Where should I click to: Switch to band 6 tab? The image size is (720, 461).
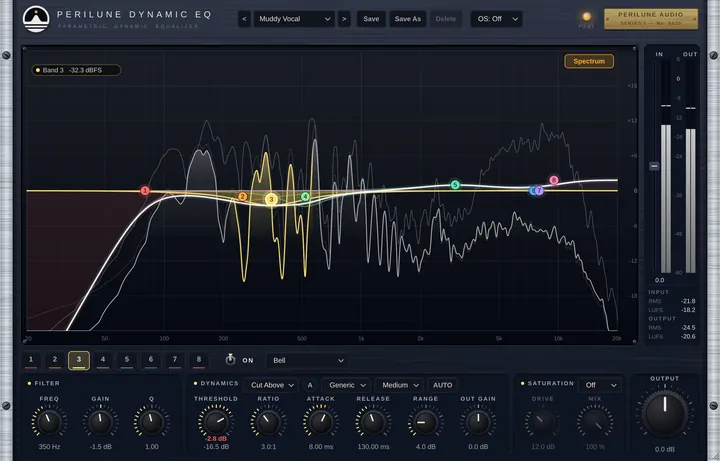(151, 360)
